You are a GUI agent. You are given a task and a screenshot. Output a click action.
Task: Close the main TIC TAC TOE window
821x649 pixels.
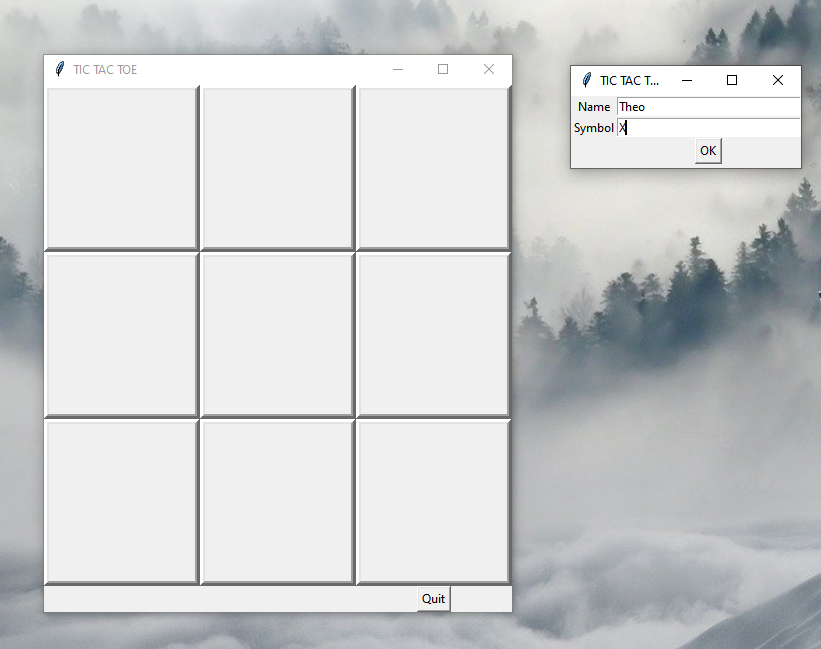pyautogui.click(x=489, y=69)
